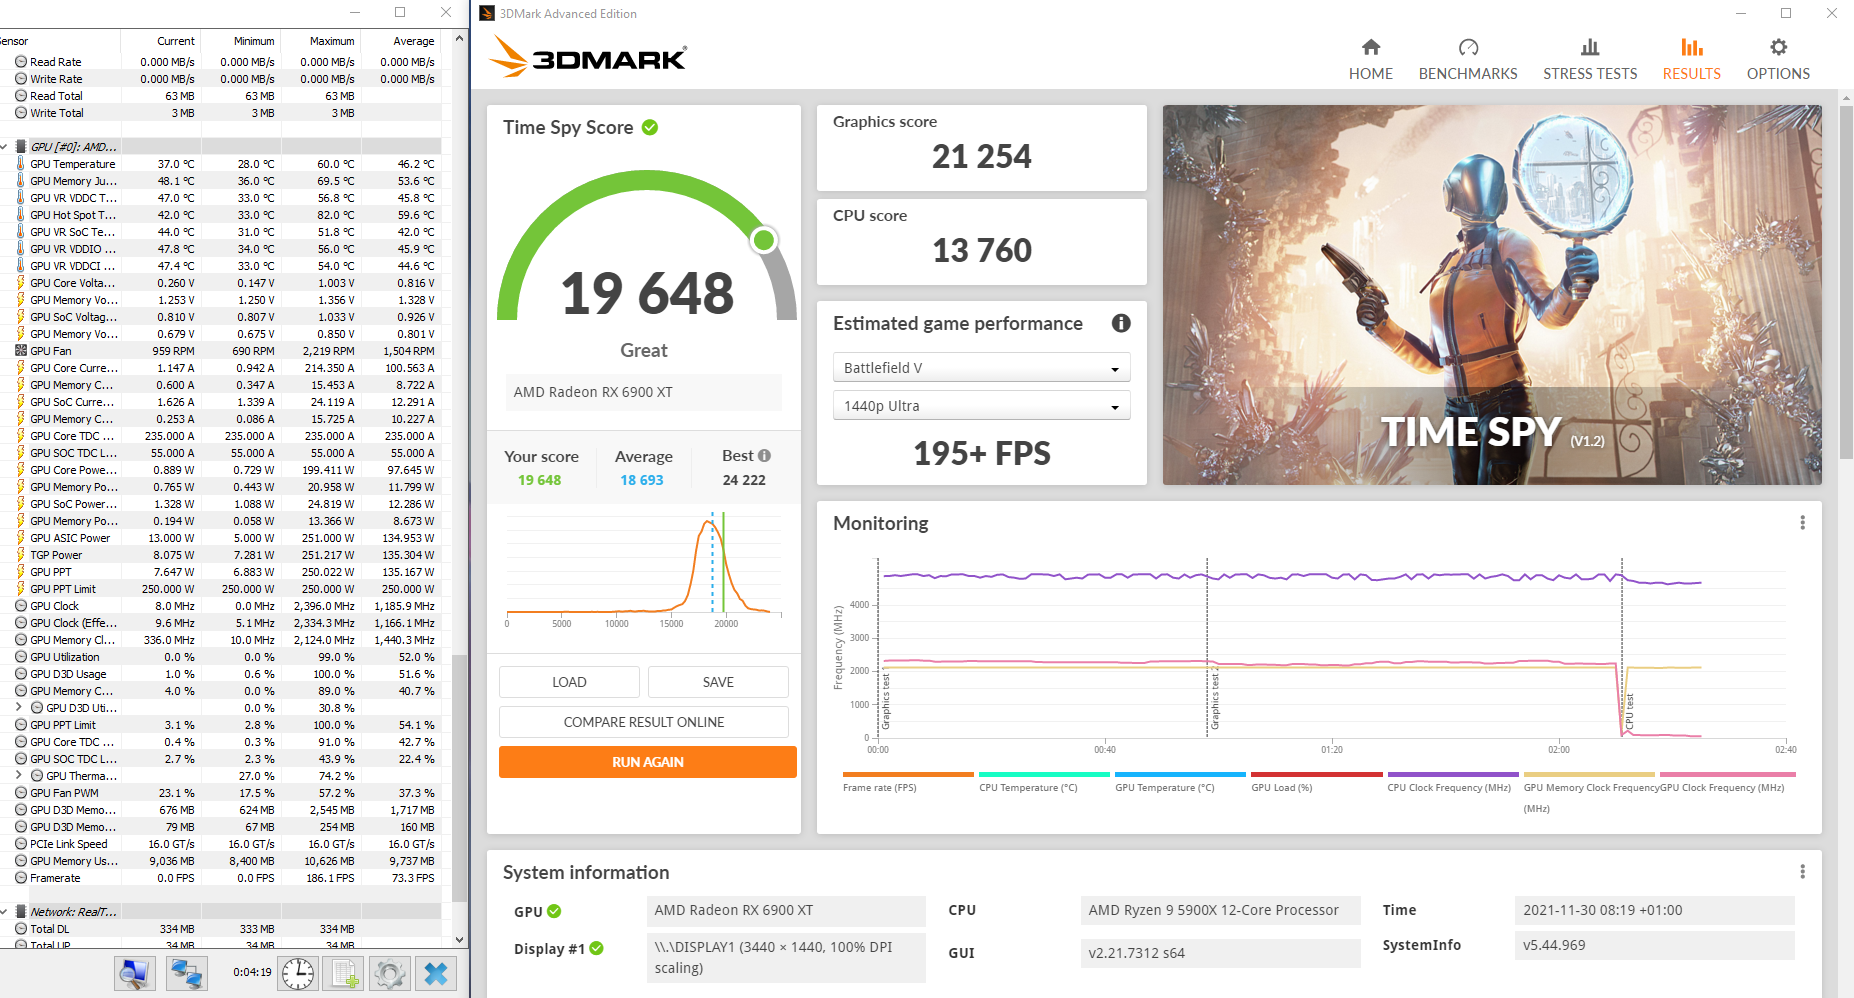Image resolution: width=1854 pixels, height=998 pixels.
Task: Click the log file plus icon
Action: (x=345, y=973)
